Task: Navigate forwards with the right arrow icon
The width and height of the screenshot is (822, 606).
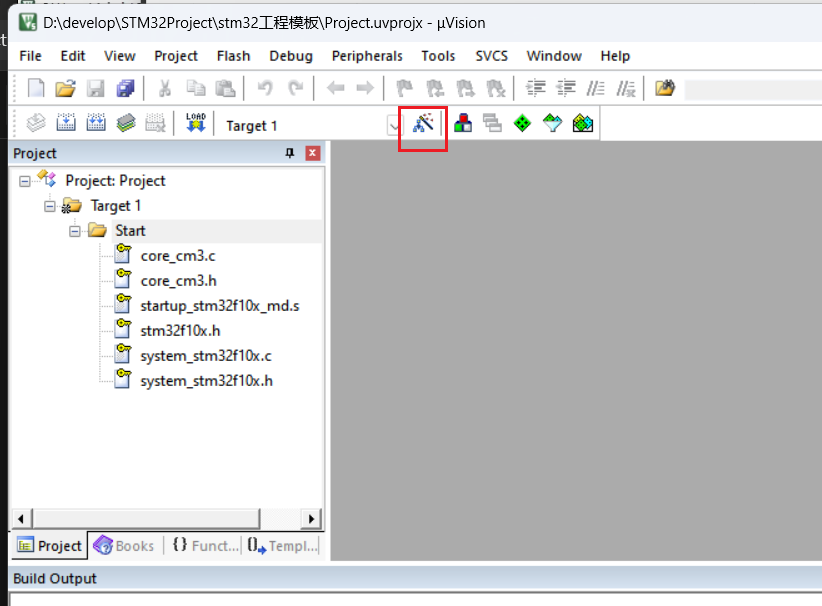Action: pos(365,88)
